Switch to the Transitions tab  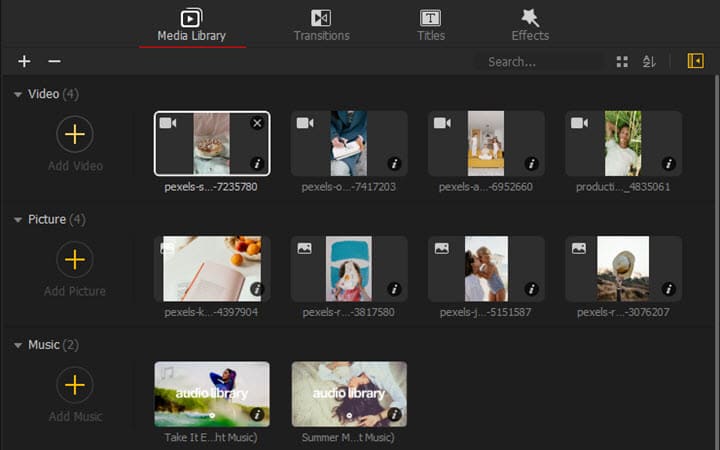click(x=321, y=26)
